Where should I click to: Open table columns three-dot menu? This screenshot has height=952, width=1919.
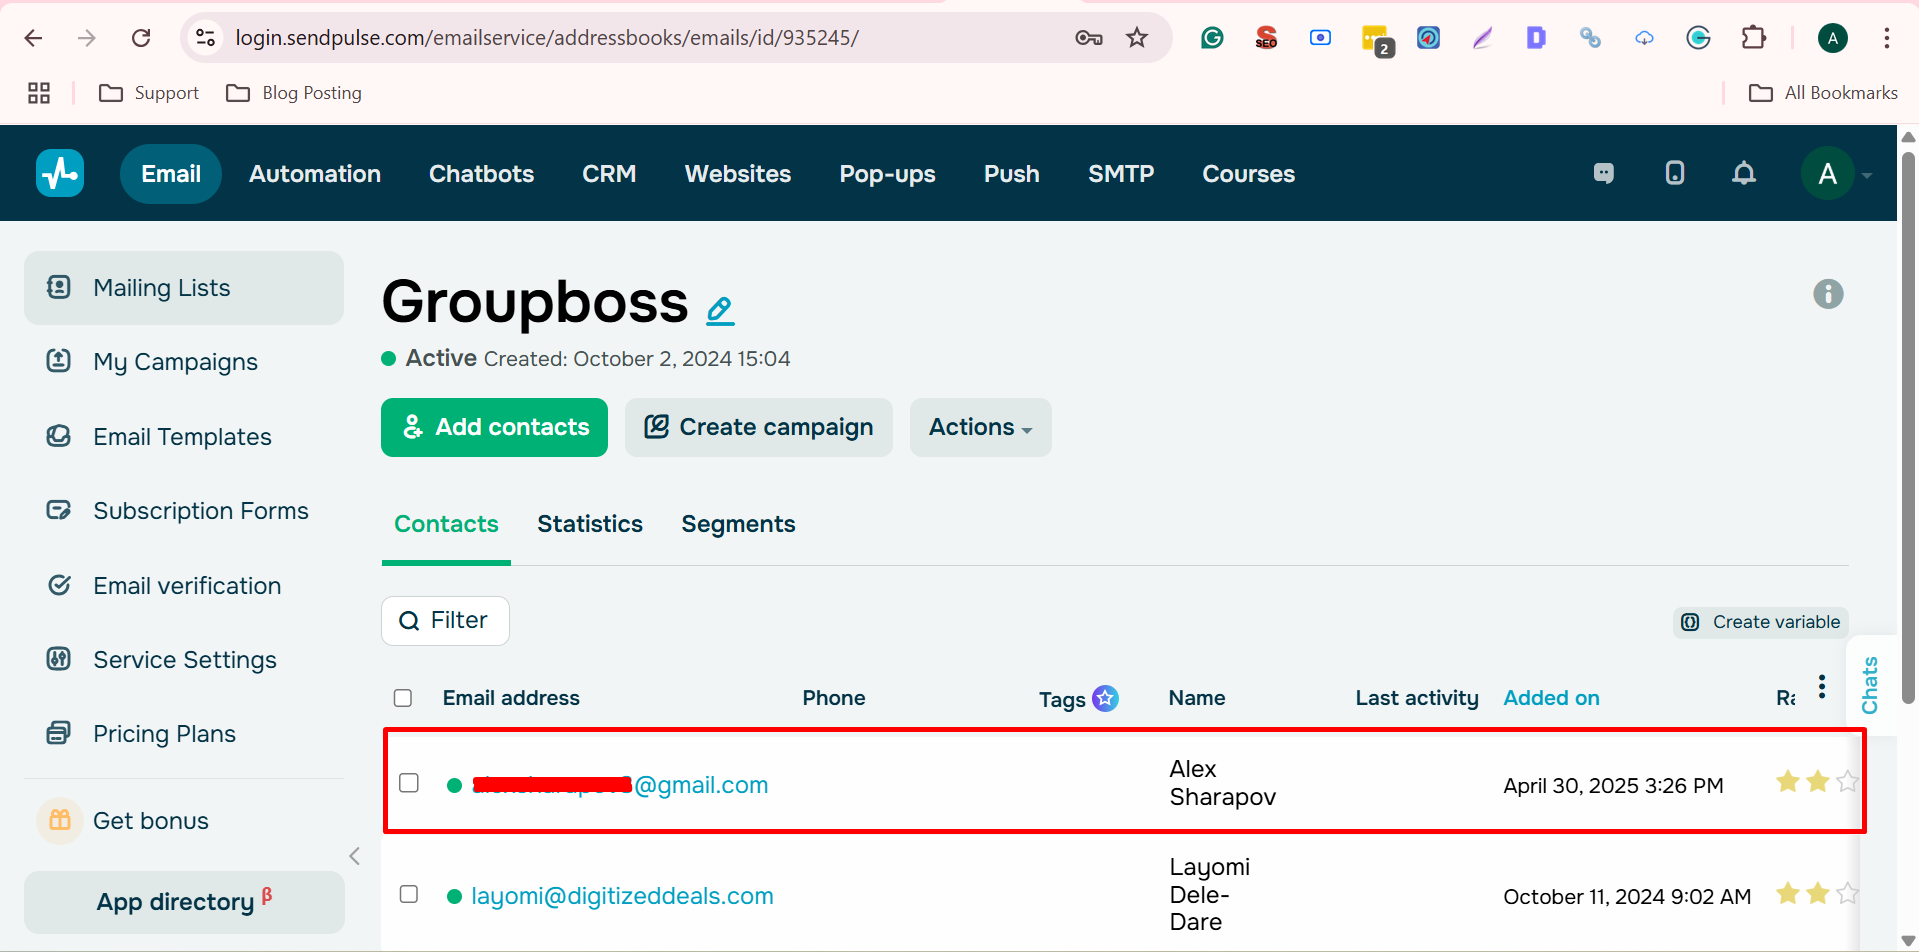pyautogui.click(x=1822, y=686)
